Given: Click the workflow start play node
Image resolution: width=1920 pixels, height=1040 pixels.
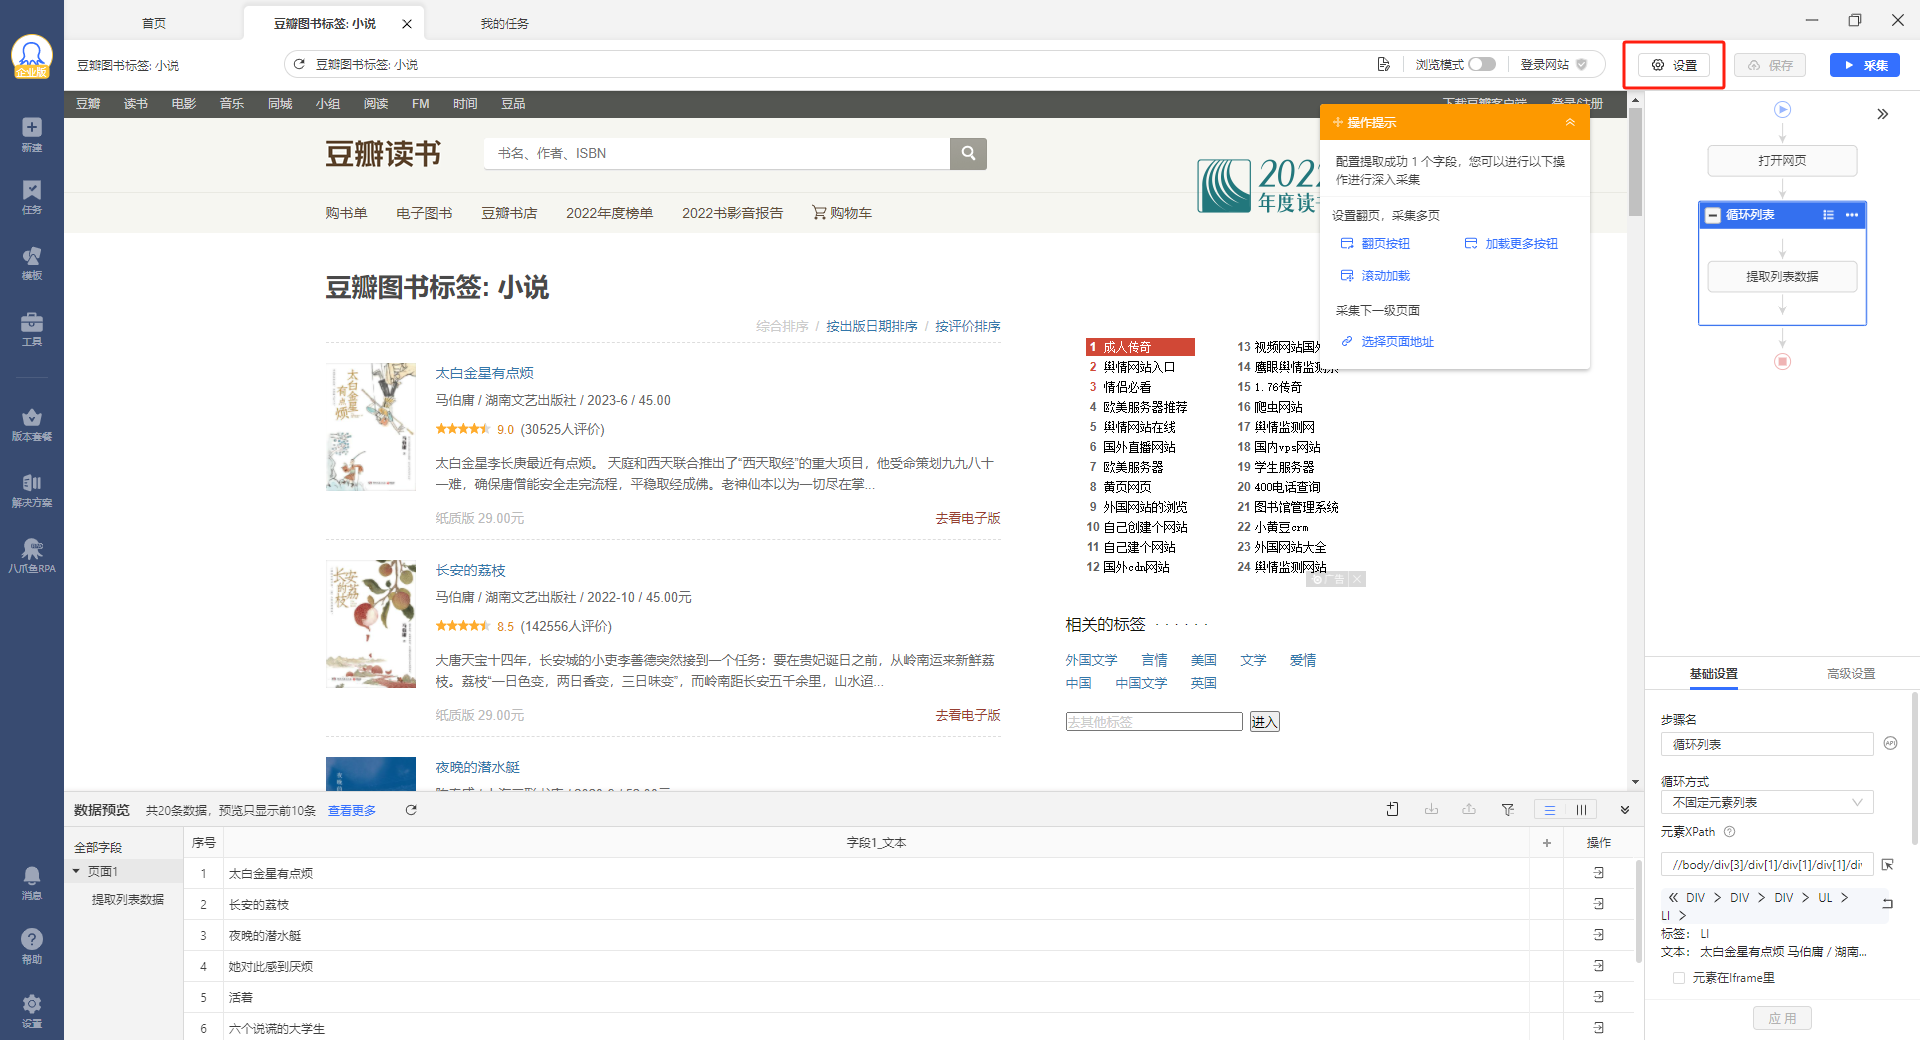Looking at the screenshot, I should tap(1782, 110).
